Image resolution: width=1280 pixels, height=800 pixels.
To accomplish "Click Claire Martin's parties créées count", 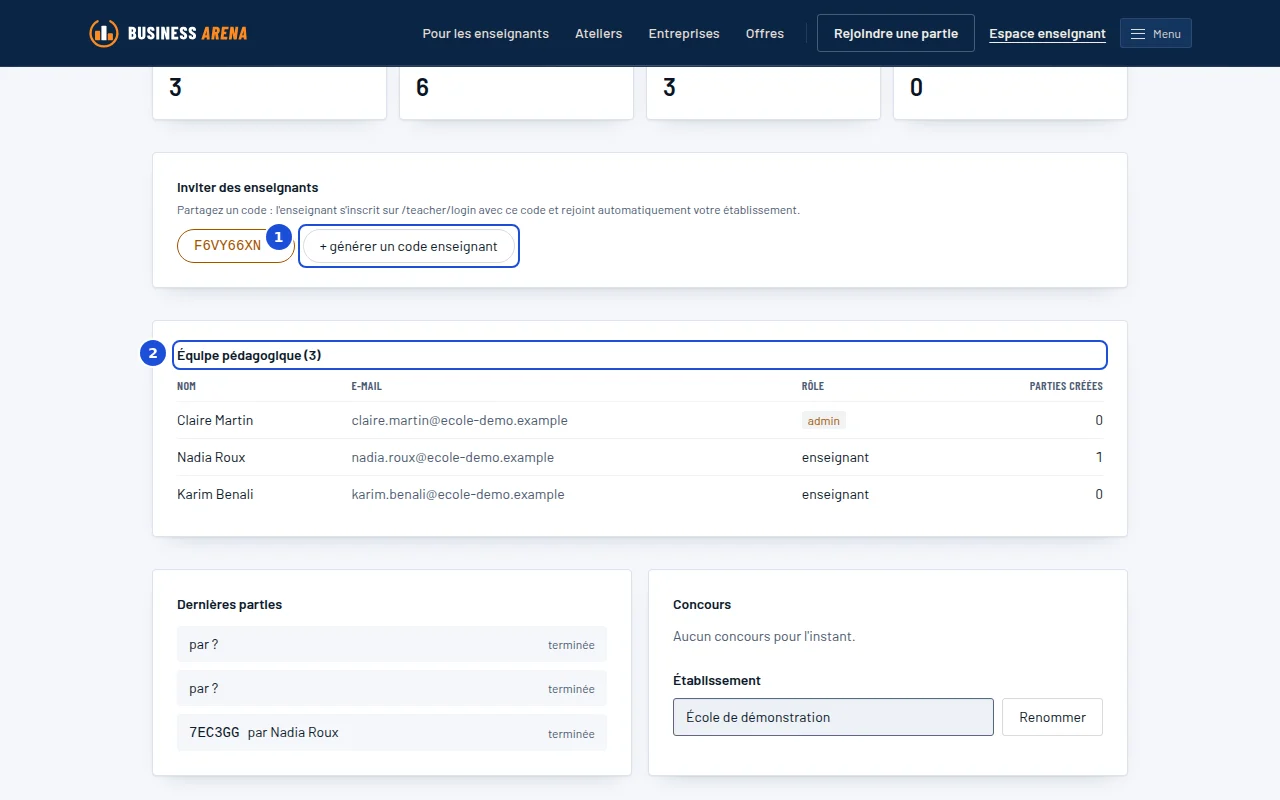I will [x=1099, y=420].
